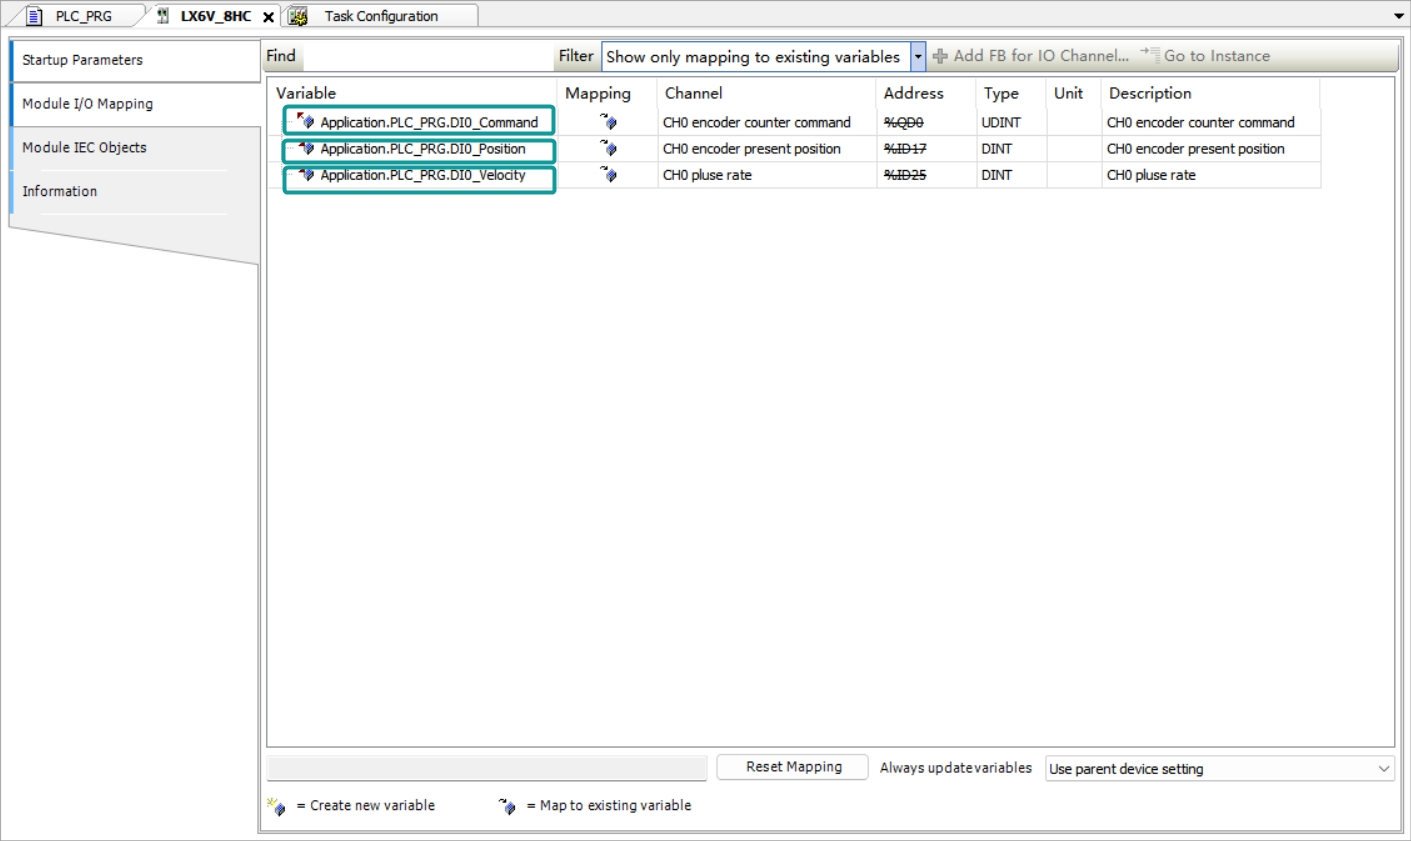Click the Channel column header
This screenshot has width=1411, height=841.
coord(767,93)
